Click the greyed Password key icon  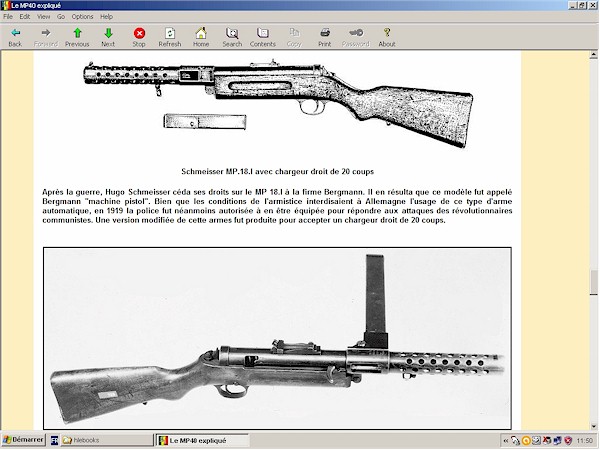click(x=356, y=37)
